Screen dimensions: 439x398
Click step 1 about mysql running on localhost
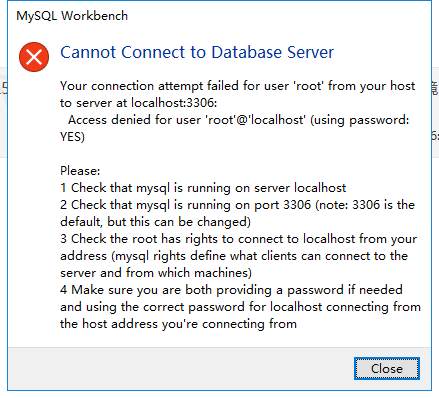(203, 188)
